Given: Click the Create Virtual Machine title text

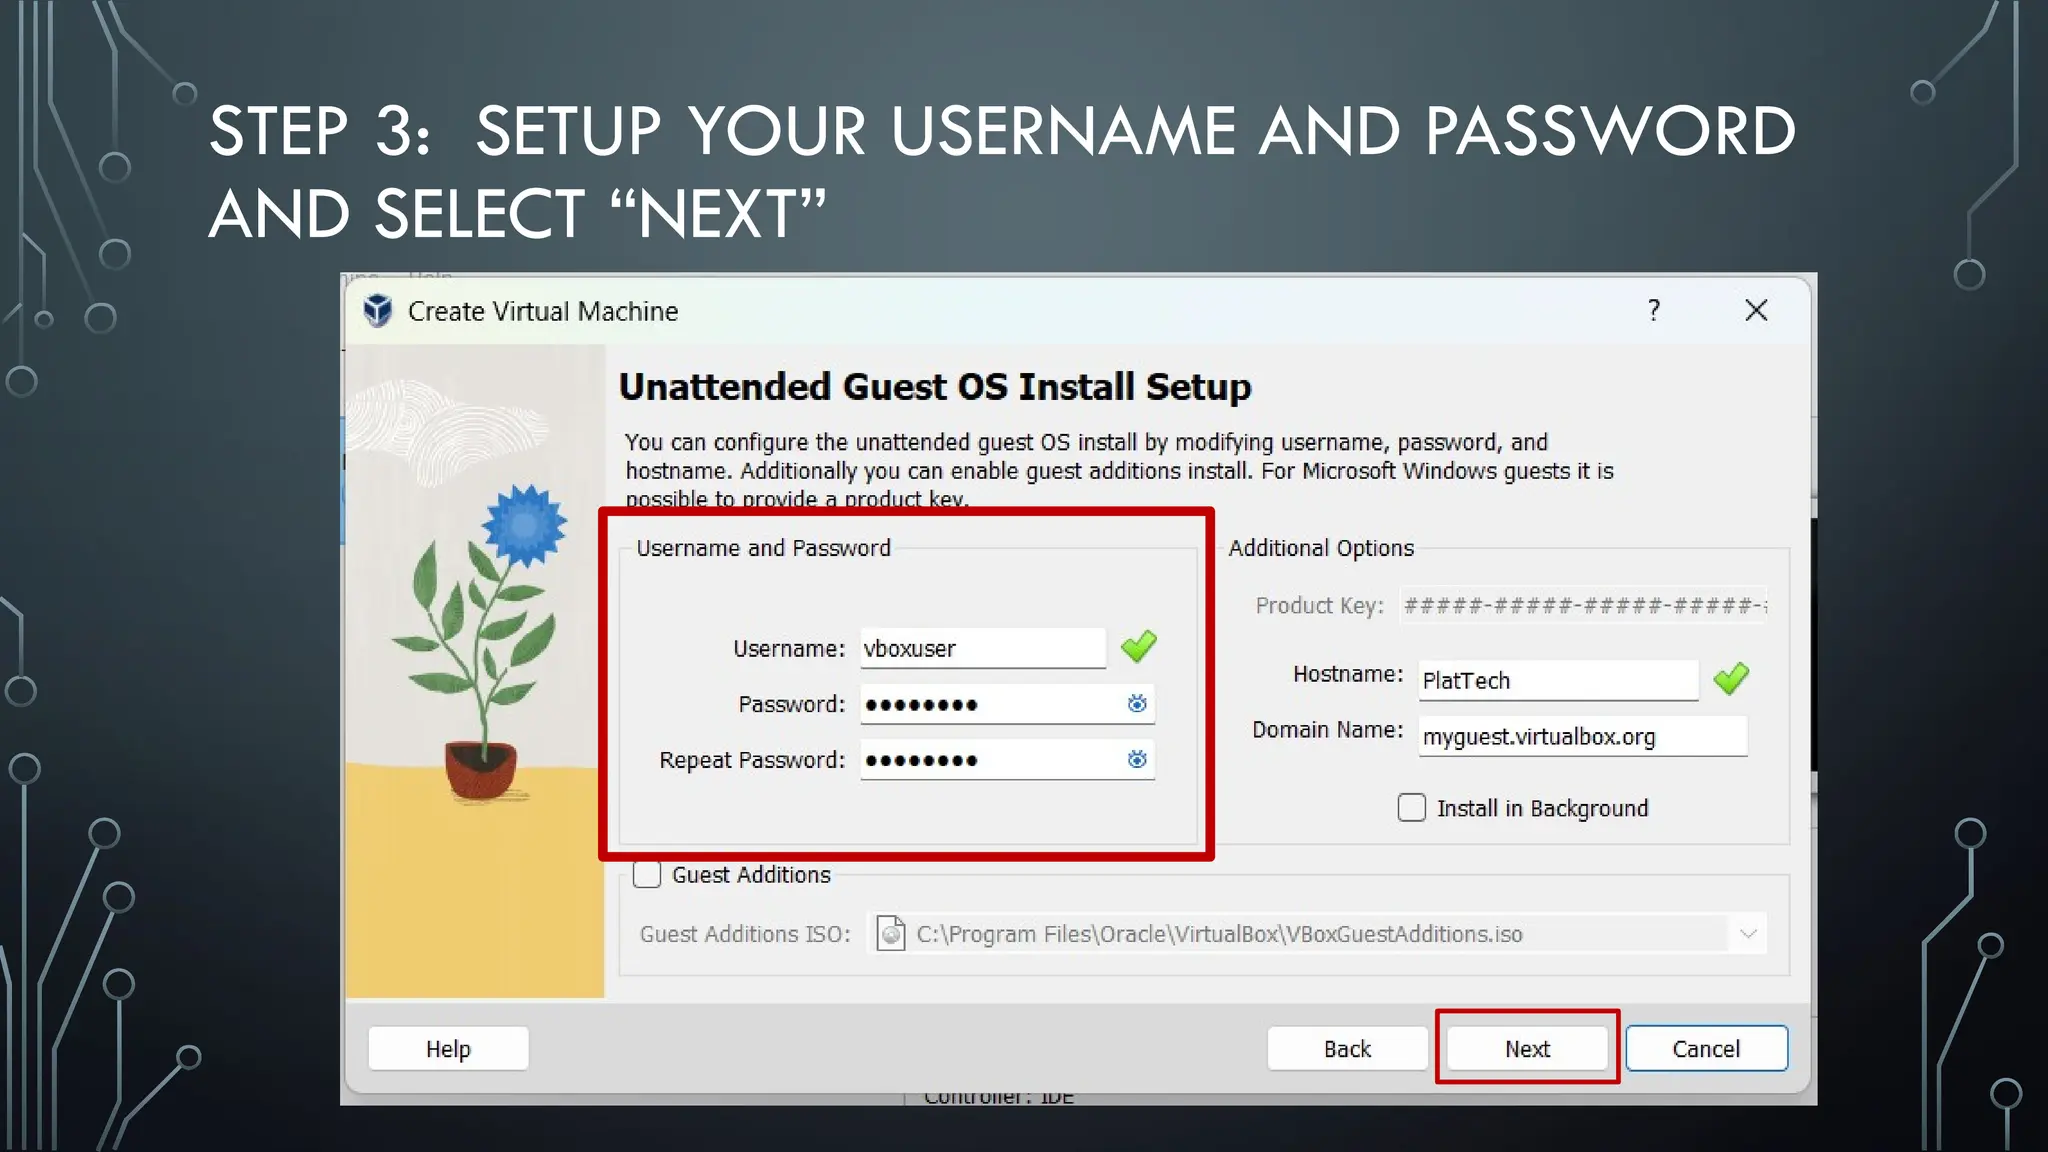Looking at the screenshot, I should pos(543,311).
